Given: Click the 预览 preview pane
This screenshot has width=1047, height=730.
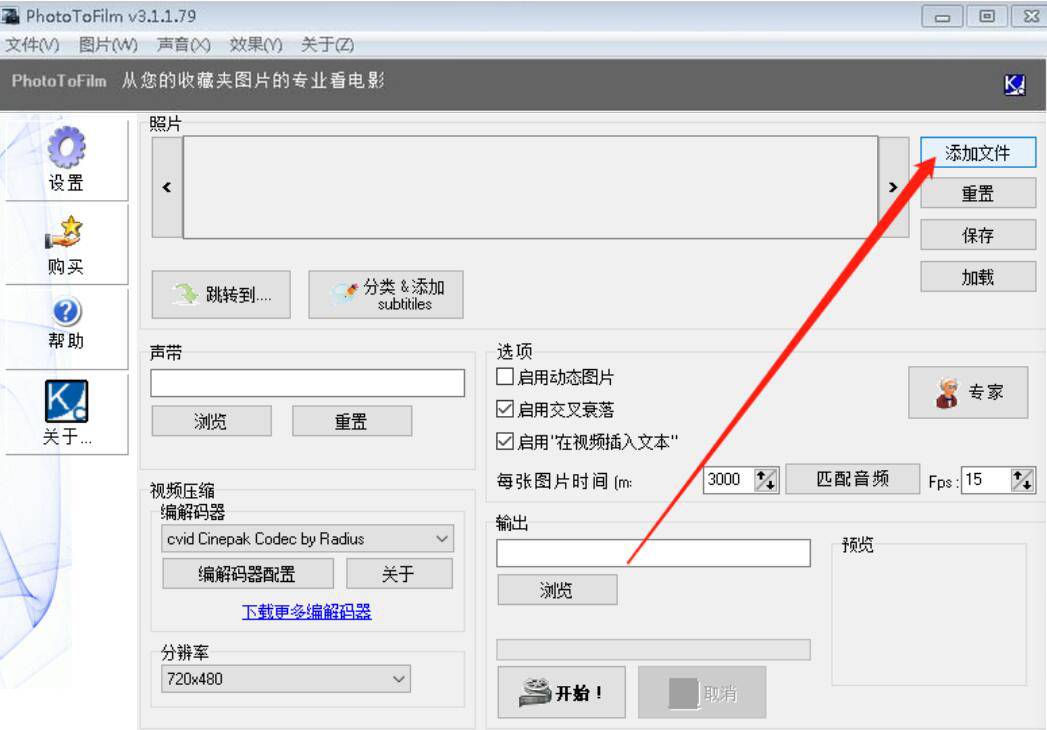Looking at the screenshot, I should 929,614.
